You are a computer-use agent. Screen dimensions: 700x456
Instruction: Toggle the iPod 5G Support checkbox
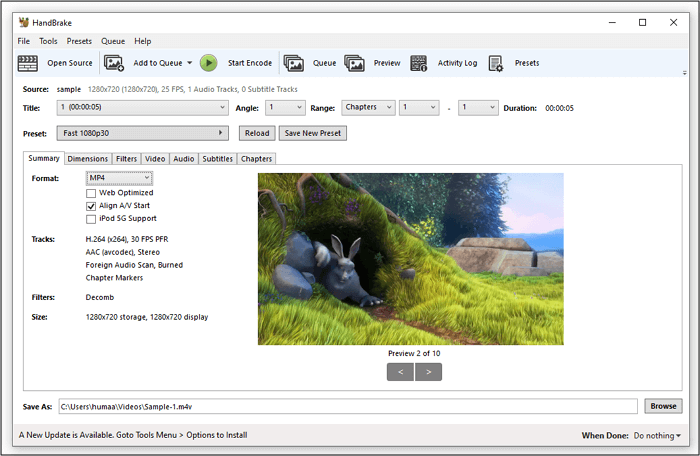pyautogui.click(x=91, y=218)
